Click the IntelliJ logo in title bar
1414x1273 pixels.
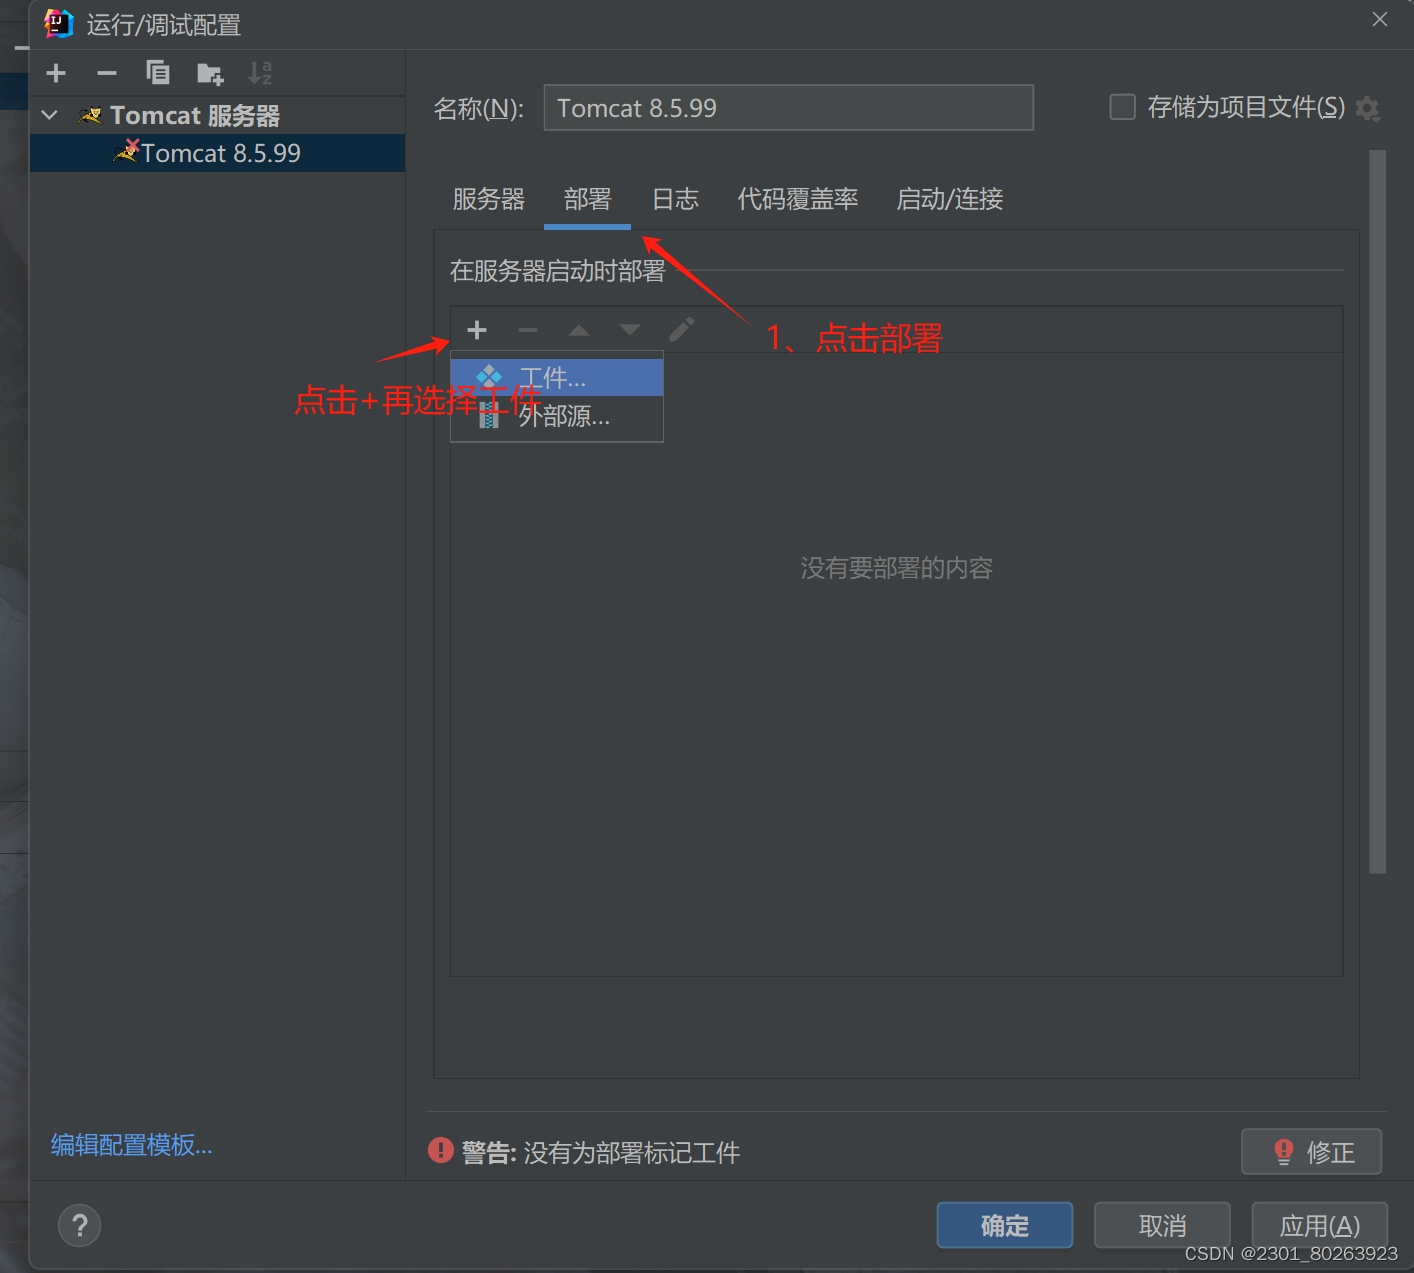(x=59, y=24)
